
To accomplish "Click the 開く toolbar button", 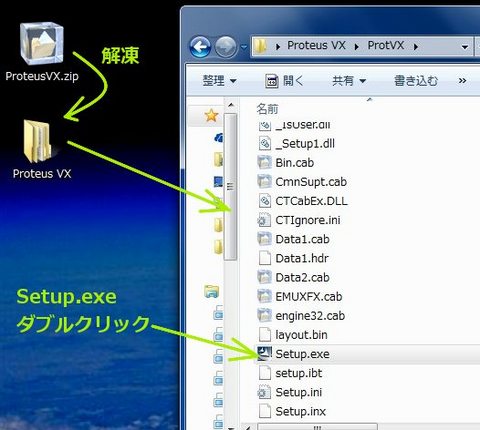I will click(284, 81).
